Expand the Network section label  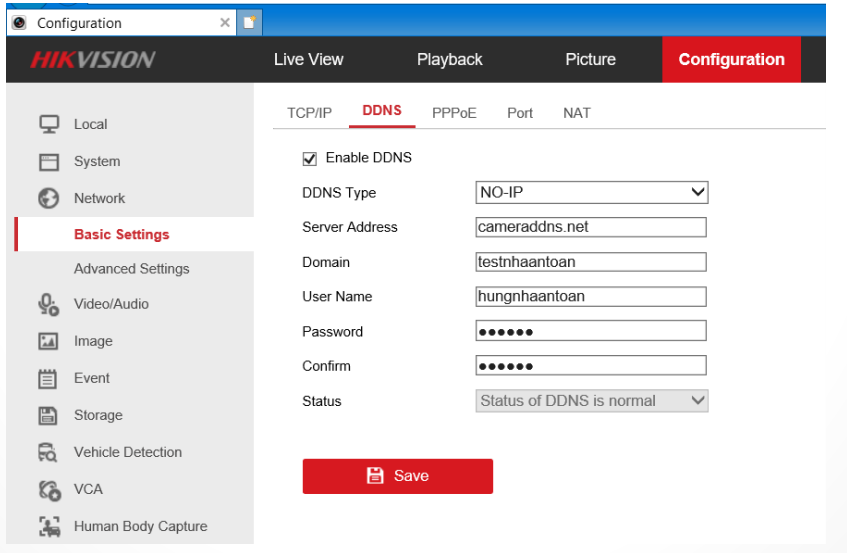pos(99,198)
